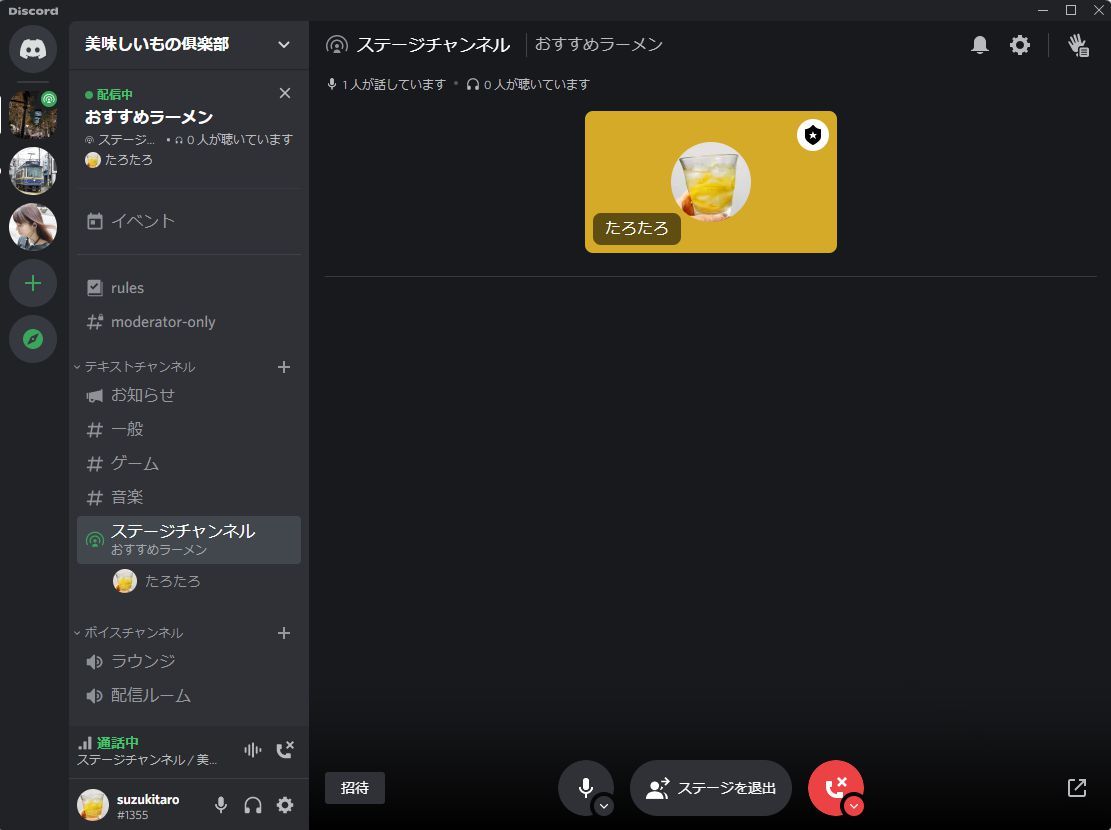The height and width of the screenshot is (830, 1111).
Task: Select the server icon with green stage badge
Action: pyautogui.click(x=33, y=113)
